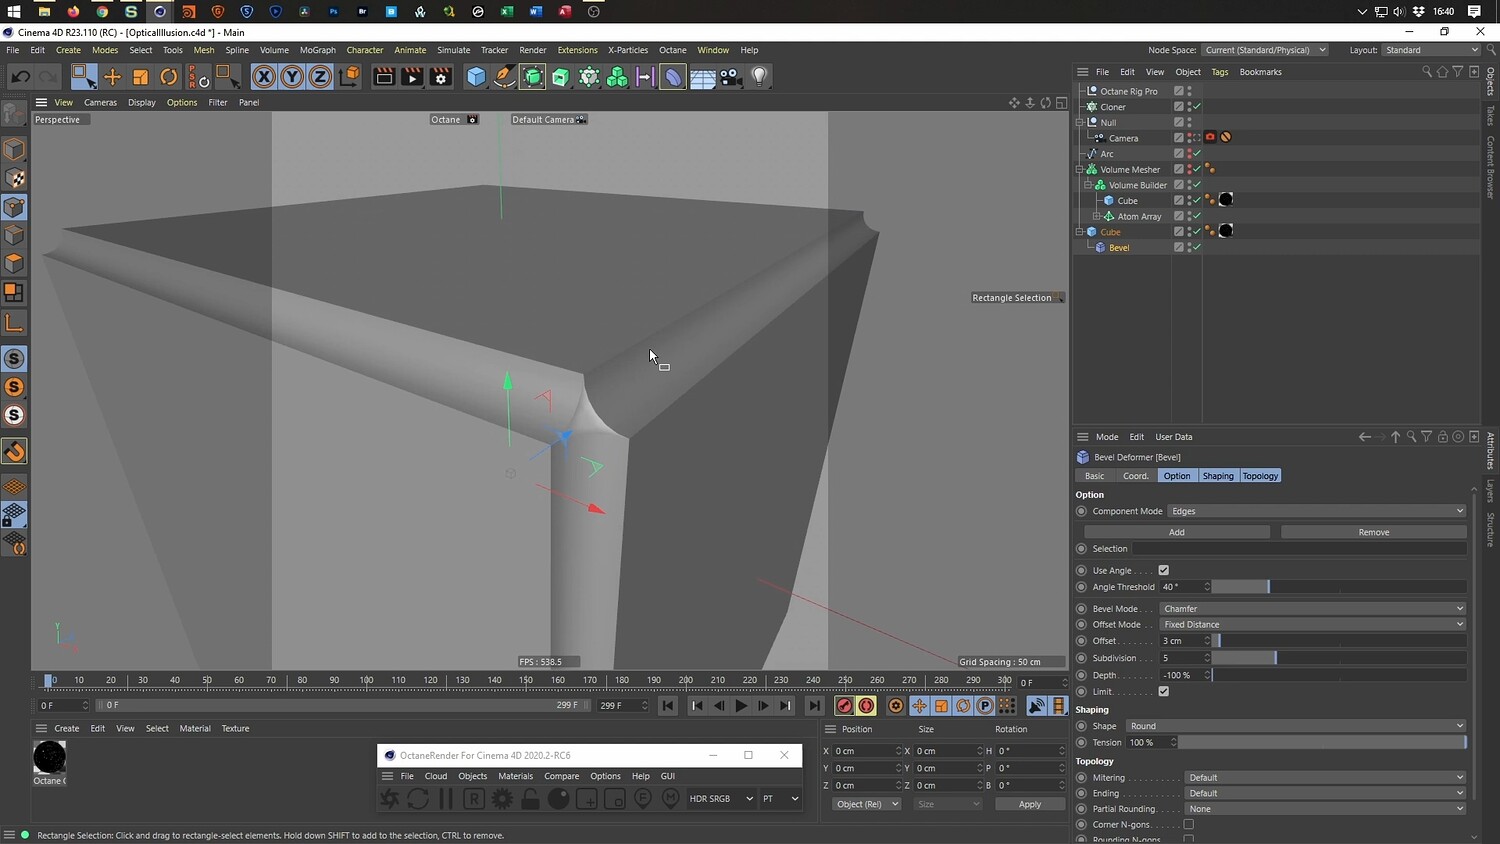This screenshot has width=1500, height=844.
Task: Toggle the X axis lock
Action: coord(264,77)
